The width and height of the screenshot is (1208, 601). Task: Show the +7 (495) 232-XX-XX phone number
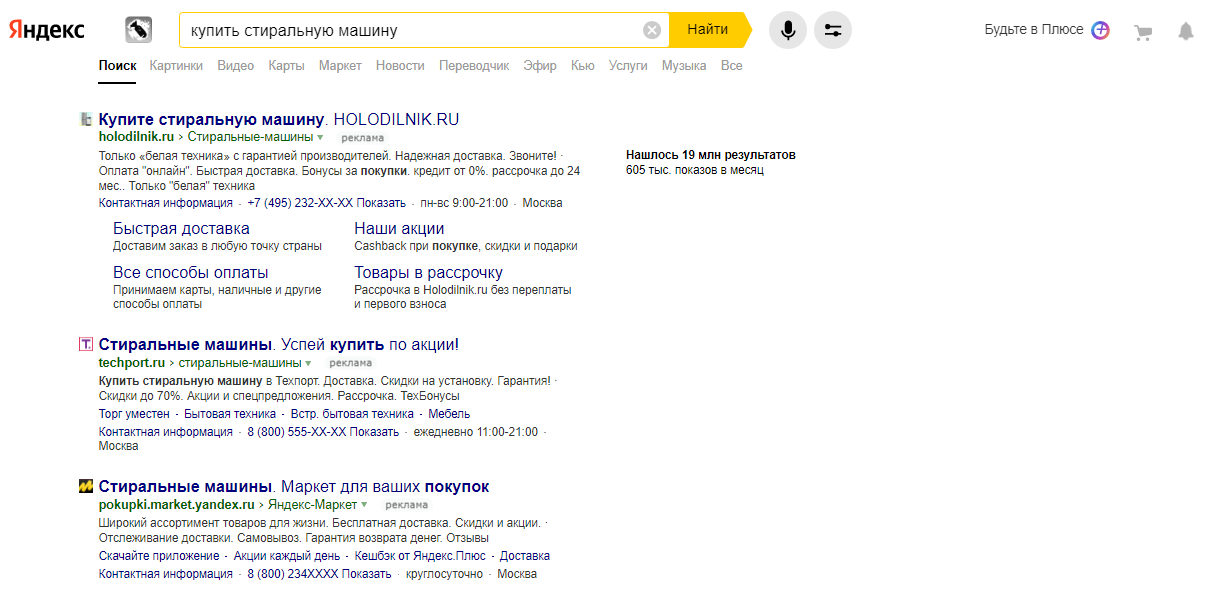[x=326, y=203]
